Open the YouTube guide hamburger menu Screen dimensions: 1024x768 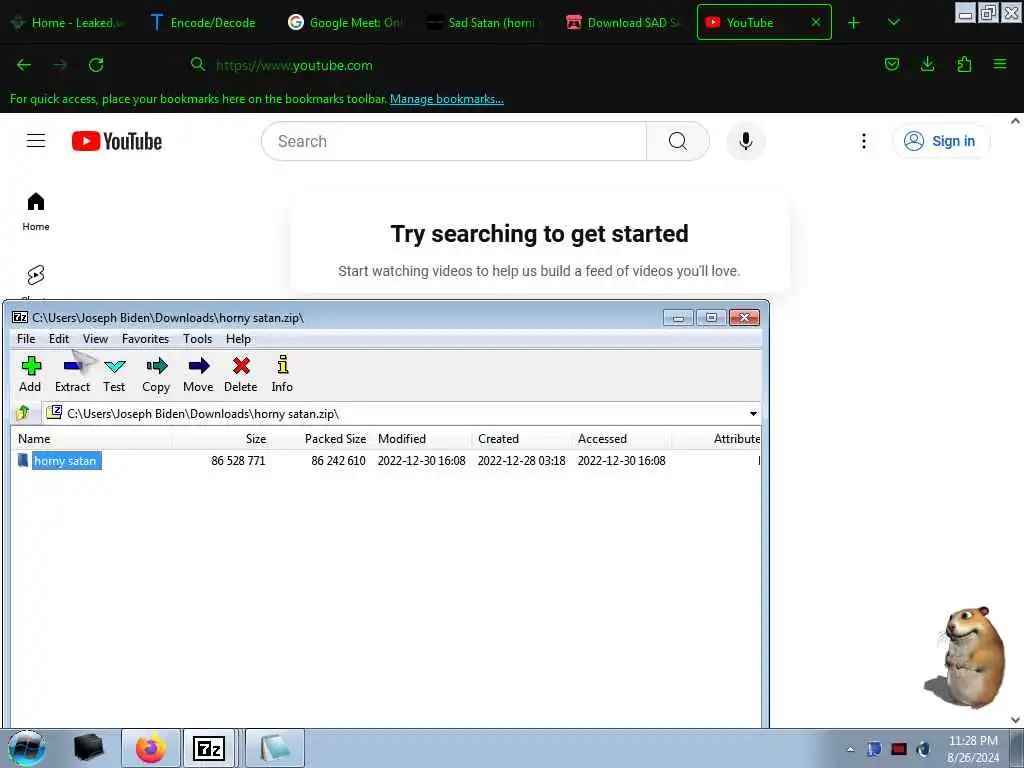tap(36, 141)
